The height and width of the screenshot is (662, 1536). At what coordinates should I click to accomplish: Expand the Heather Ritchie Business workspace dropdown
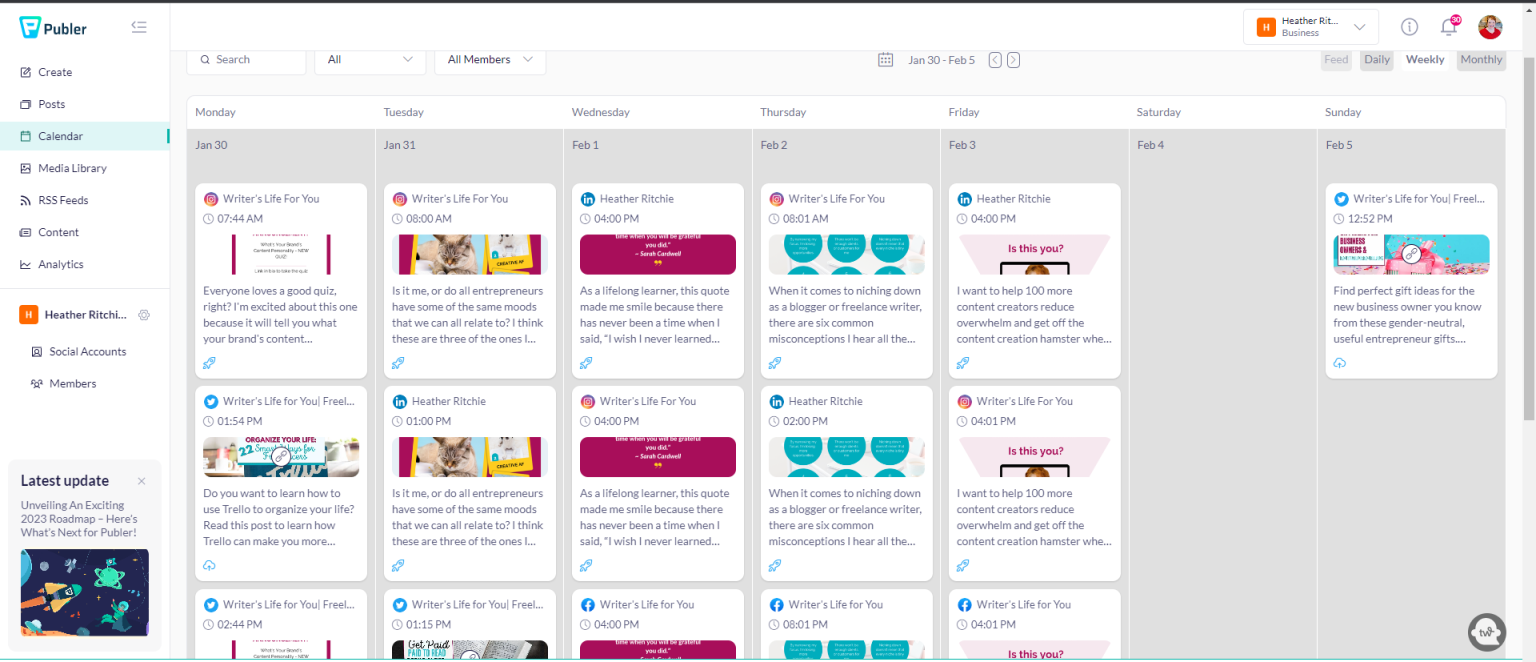click(x=1311, y=26)
